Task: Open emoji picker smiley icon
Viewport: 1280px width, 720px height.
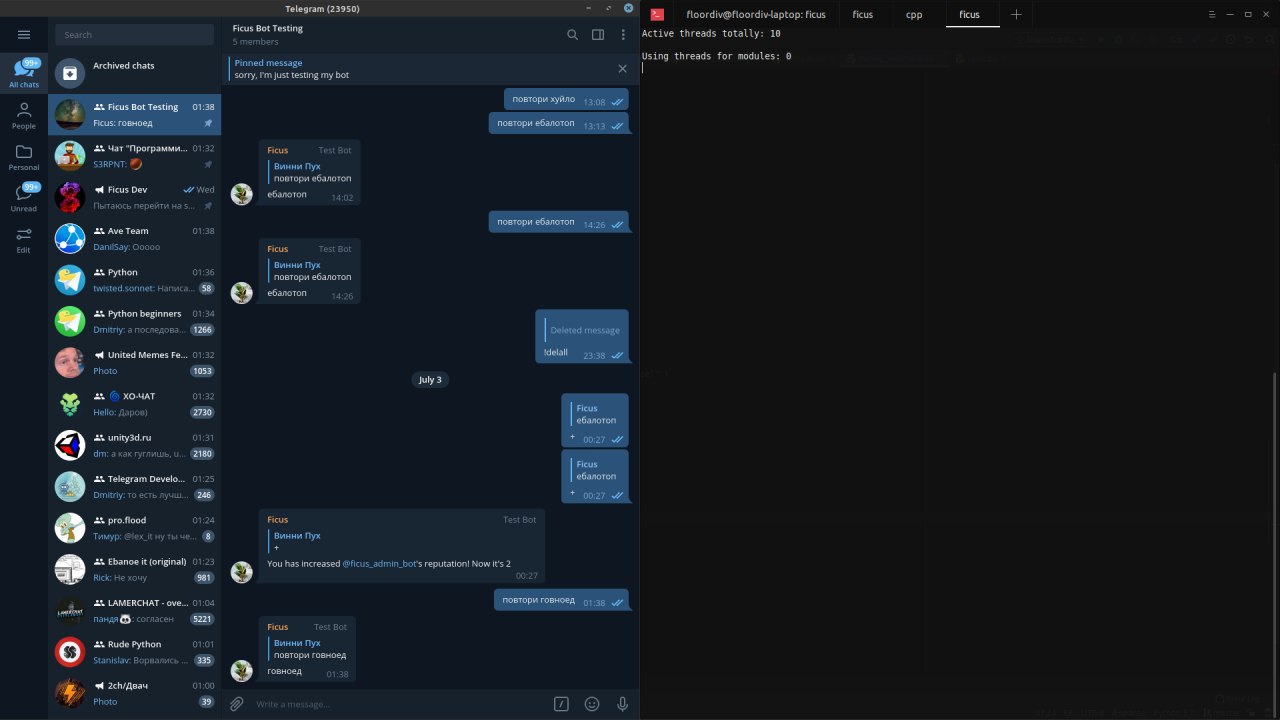Action: click(x=592, y=704)
